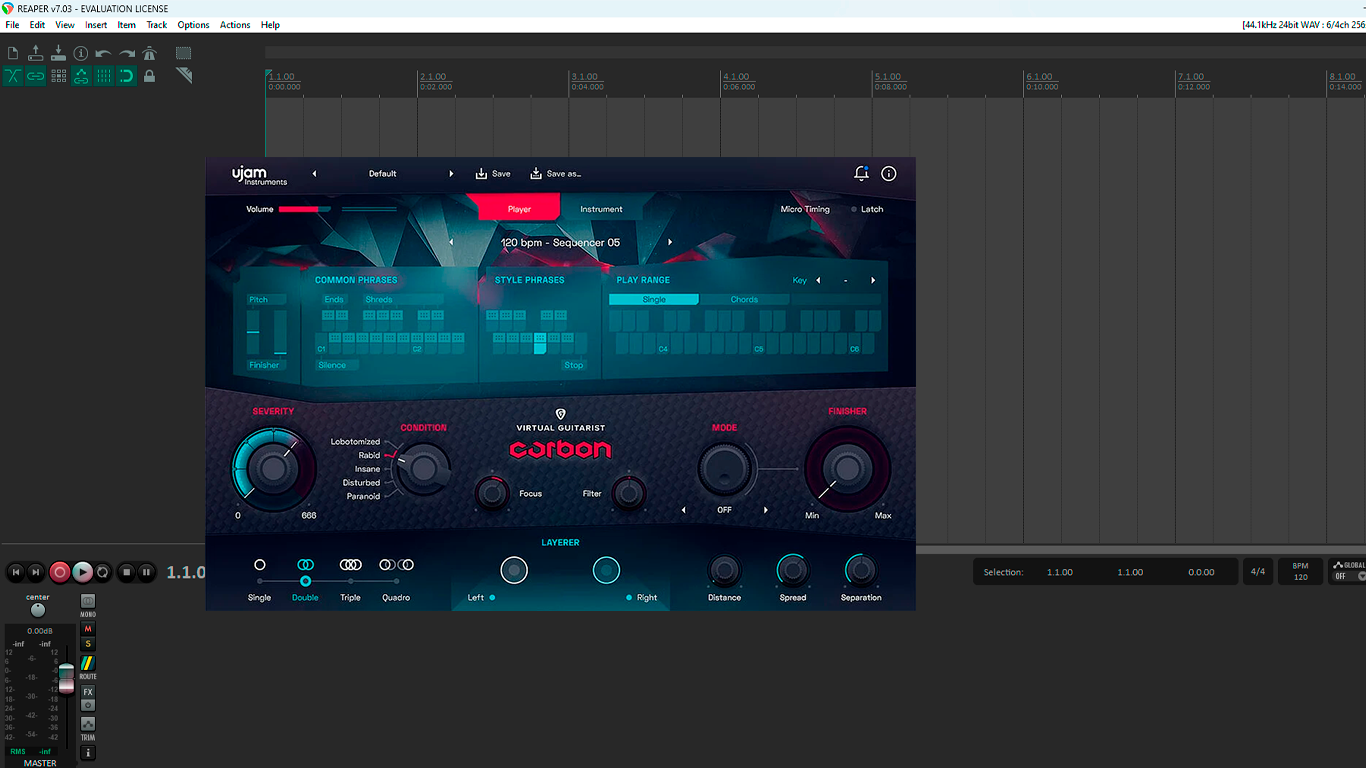Switch to the Player tab
1366x768 pixels.
(x=520, y=209)
